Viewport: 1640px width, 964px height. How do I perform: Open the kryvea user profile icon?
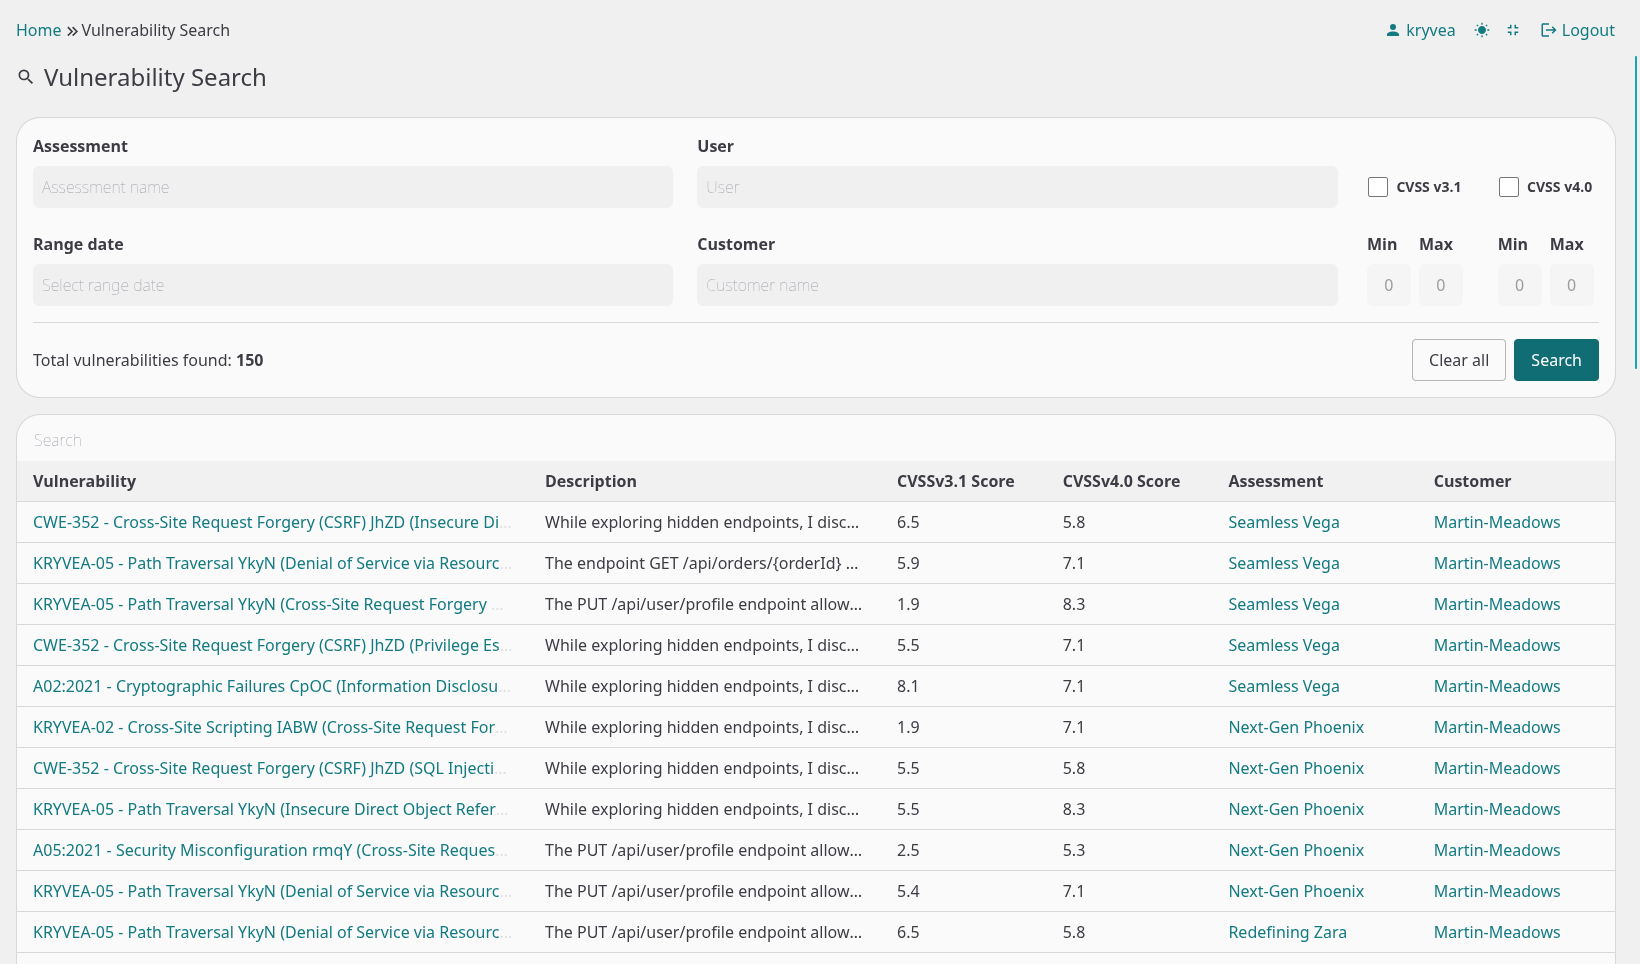[1391, 30]
